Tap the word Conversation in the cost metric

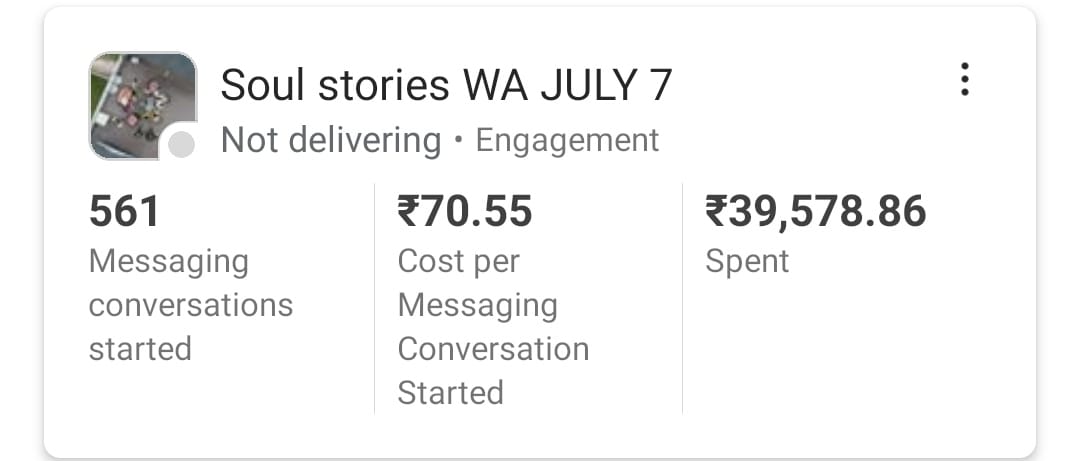point(493,348)
